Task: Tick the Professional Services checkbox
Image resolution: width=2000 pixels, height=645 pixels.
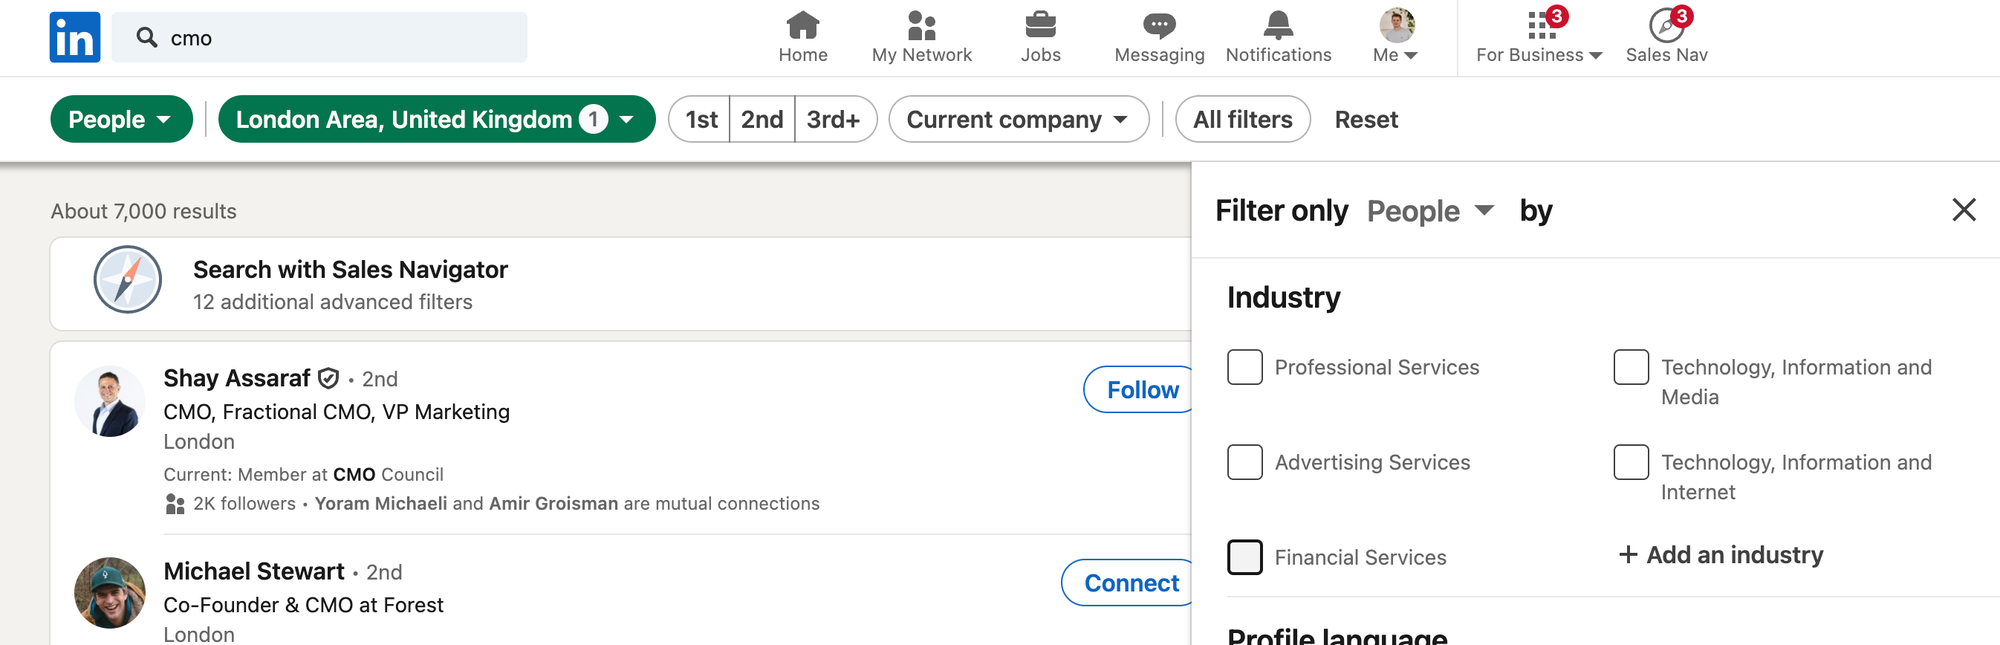Action: (x=1245, y=367)
